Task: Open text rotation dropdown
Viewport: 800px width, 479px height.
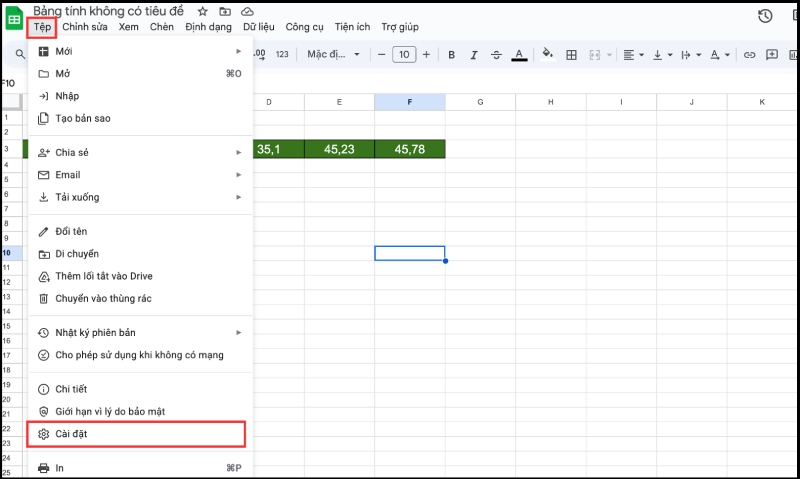Action: (720, 55)
